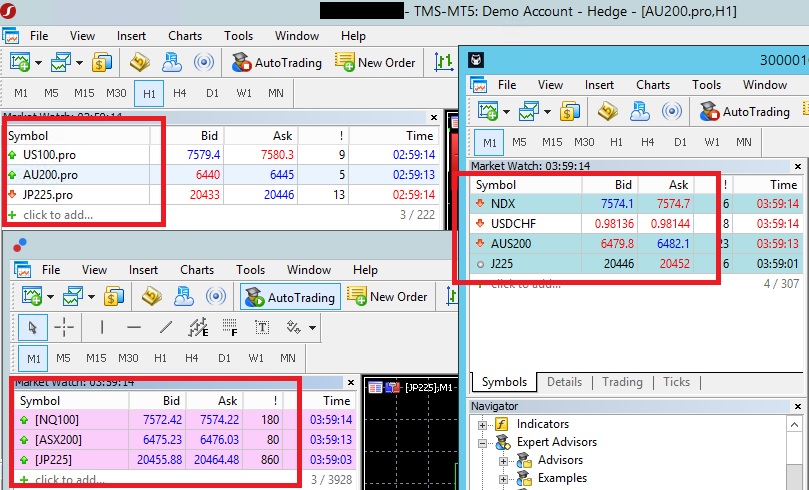The height and width of the screenshot is (490, 809).
Task: Click Profiles icon in TMS-MT5 window toolbar
Action: pos(60,62)
